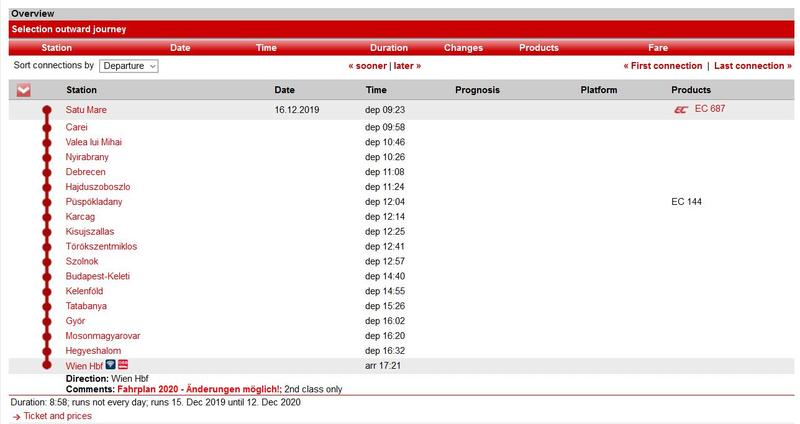Open Ticket and prices link

tap(57, 416)
